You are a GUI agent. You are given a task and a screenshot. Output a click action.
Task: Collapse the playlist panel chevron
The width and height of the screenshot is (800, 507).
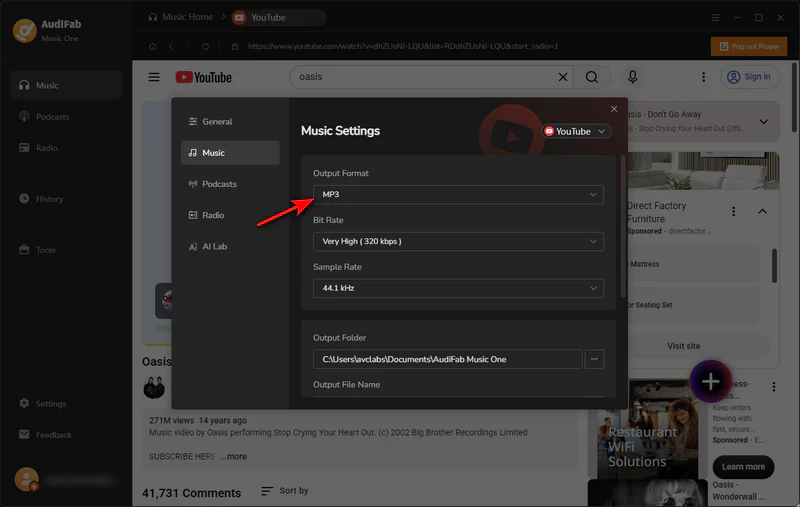[x=763, y=121]
